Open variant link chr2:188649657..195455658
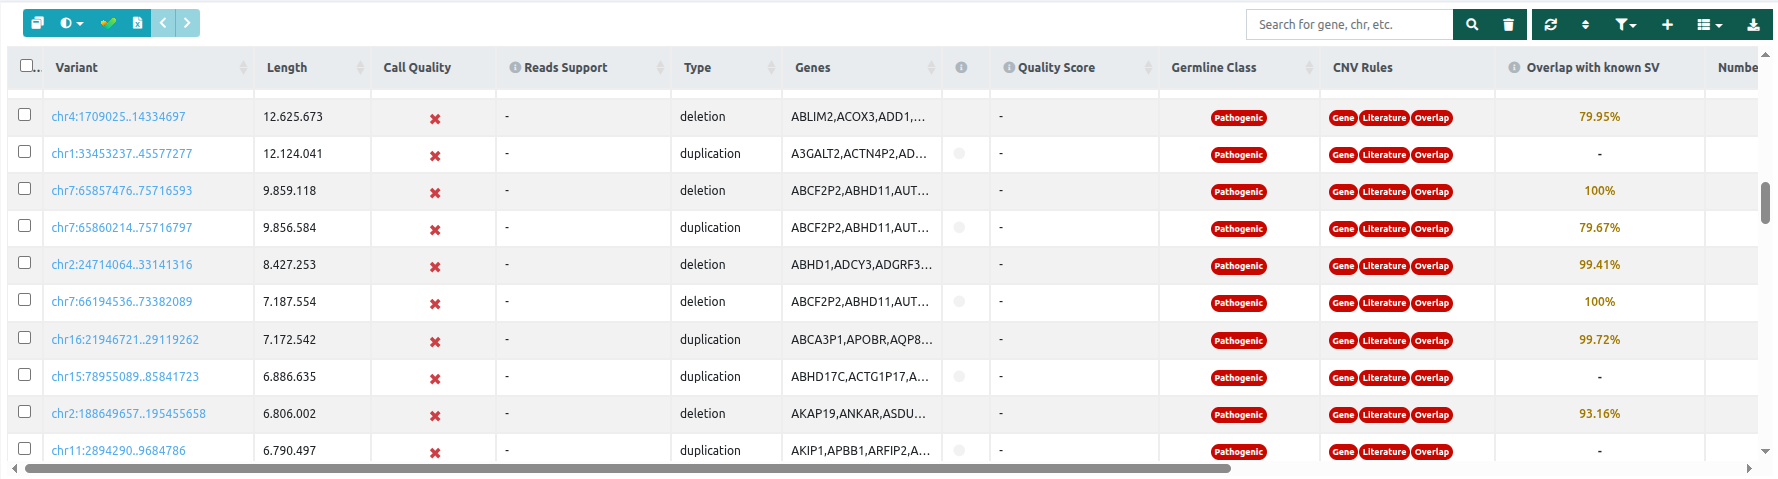 [x=128, y=414]
